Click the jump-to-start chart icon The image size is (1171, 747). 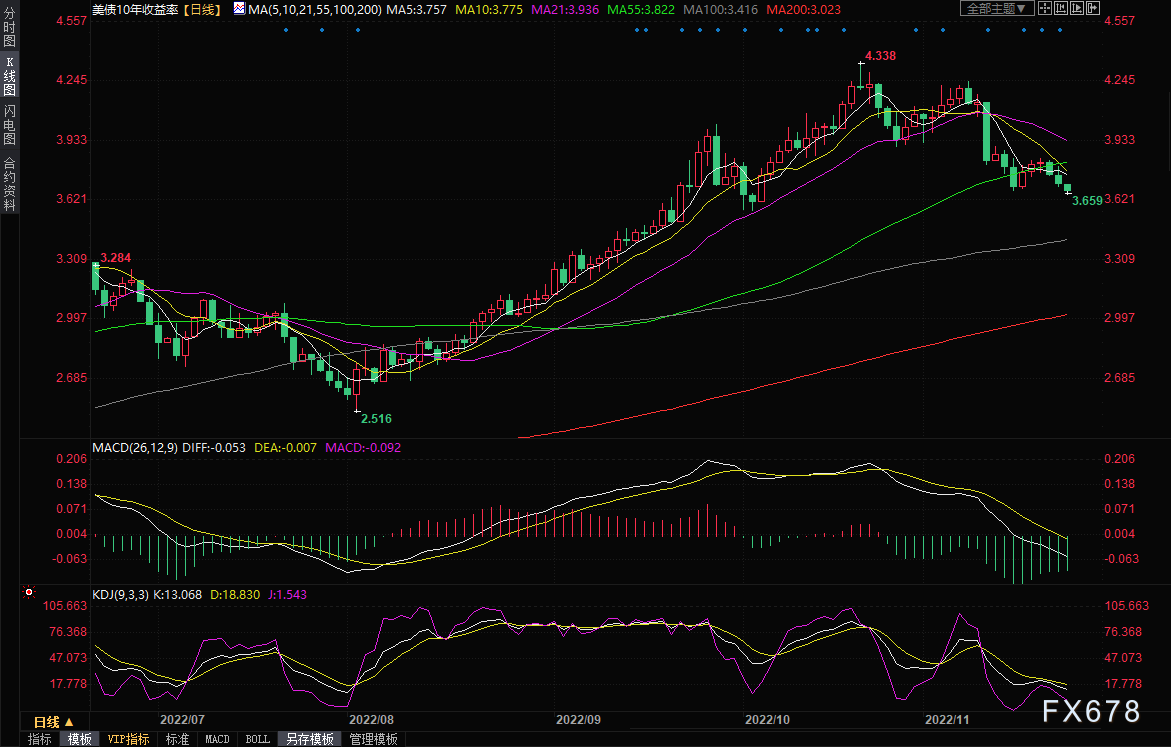1061,8
